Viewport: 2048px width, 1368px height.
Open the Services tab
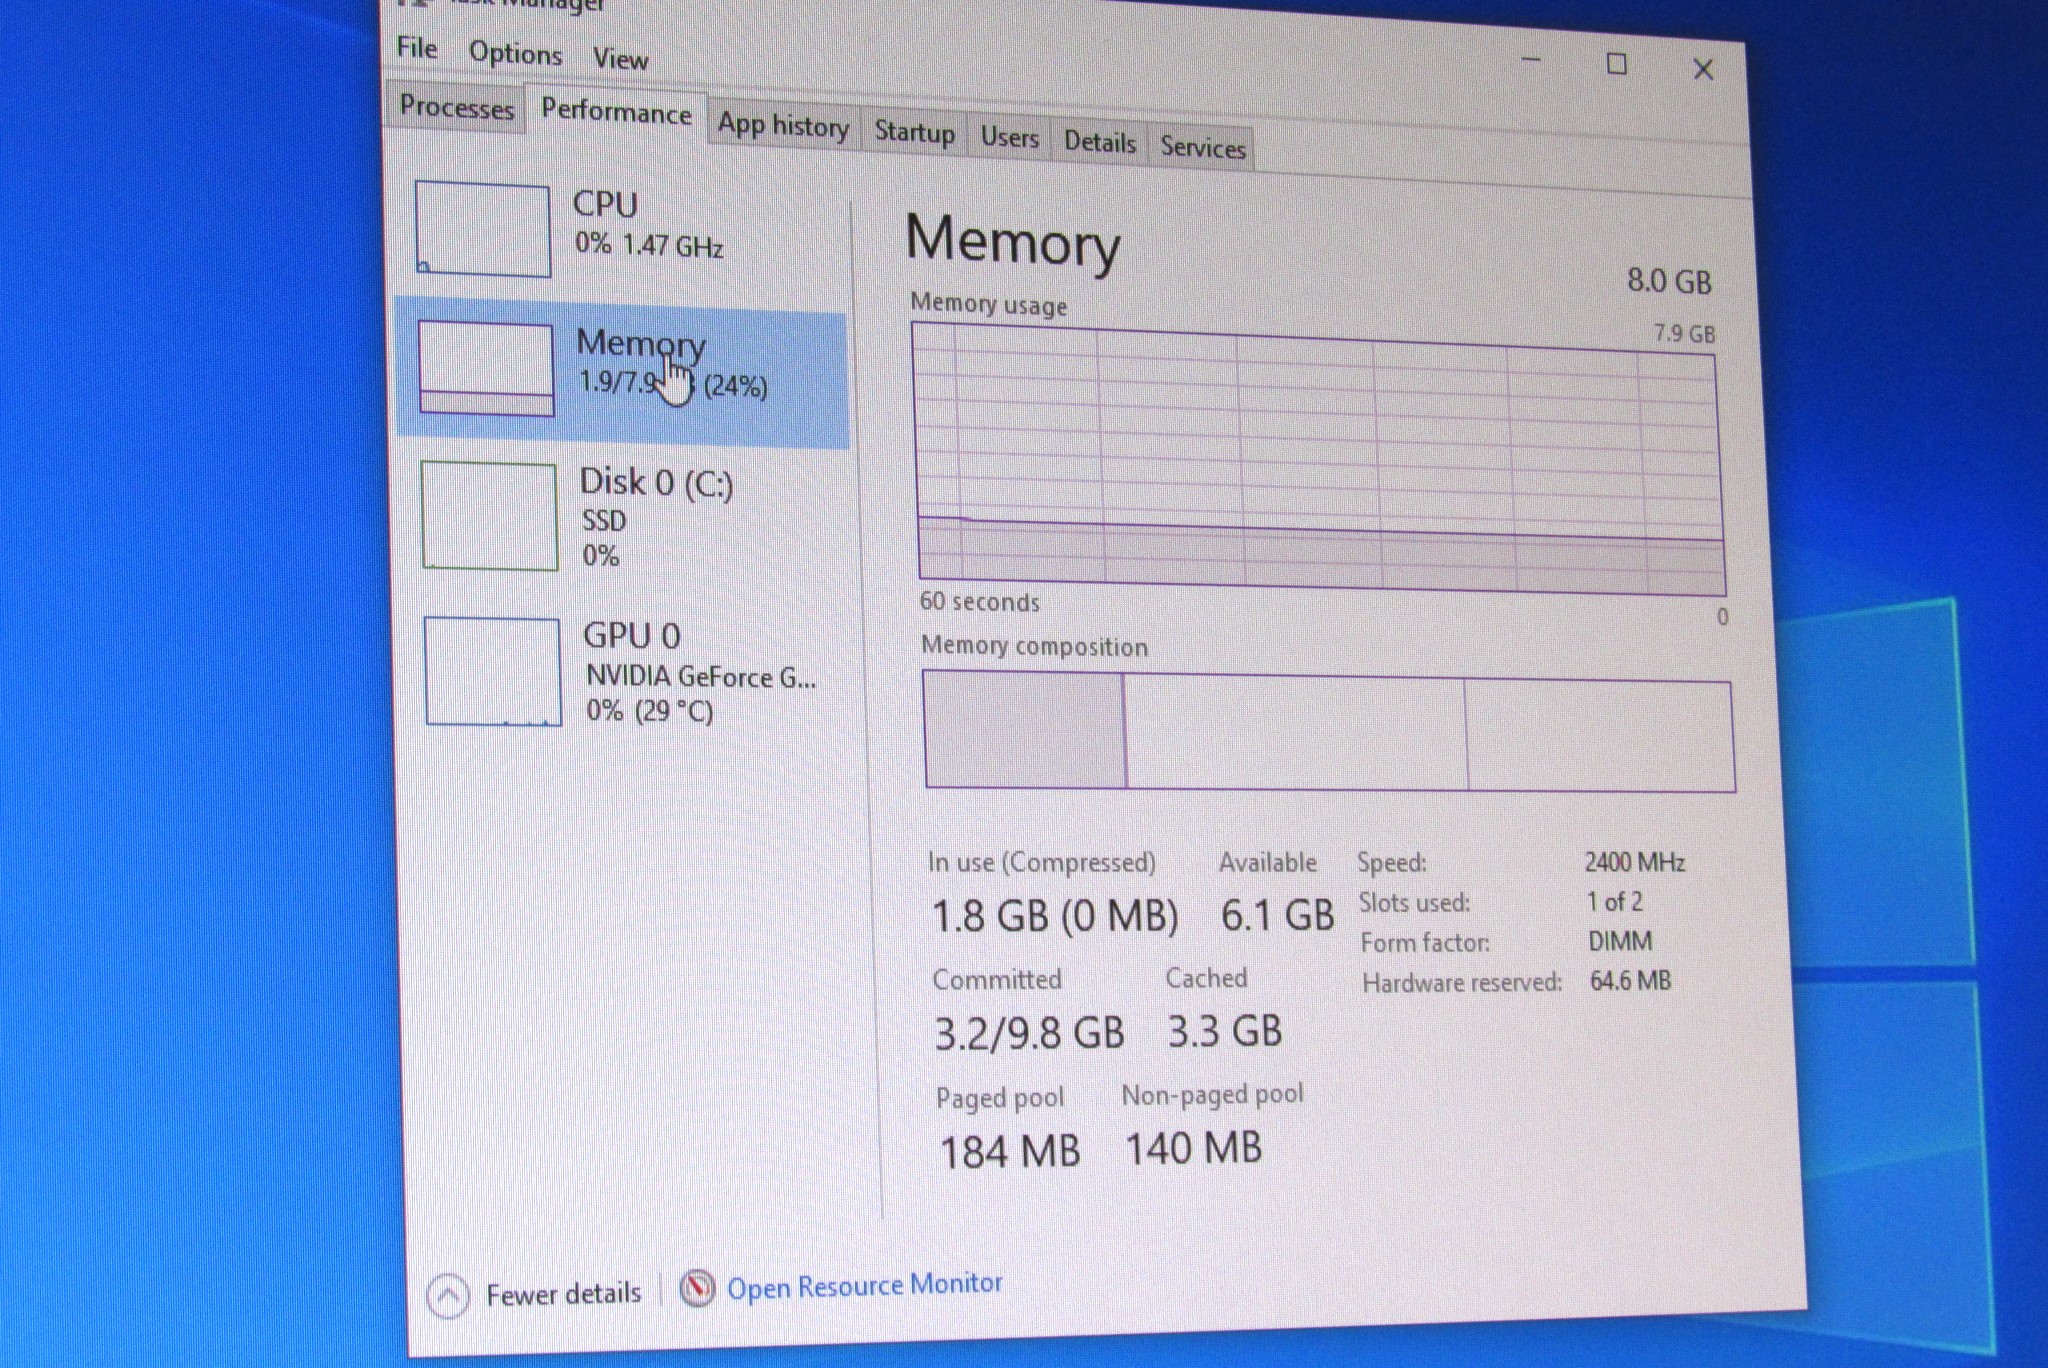pos(1202,148)
